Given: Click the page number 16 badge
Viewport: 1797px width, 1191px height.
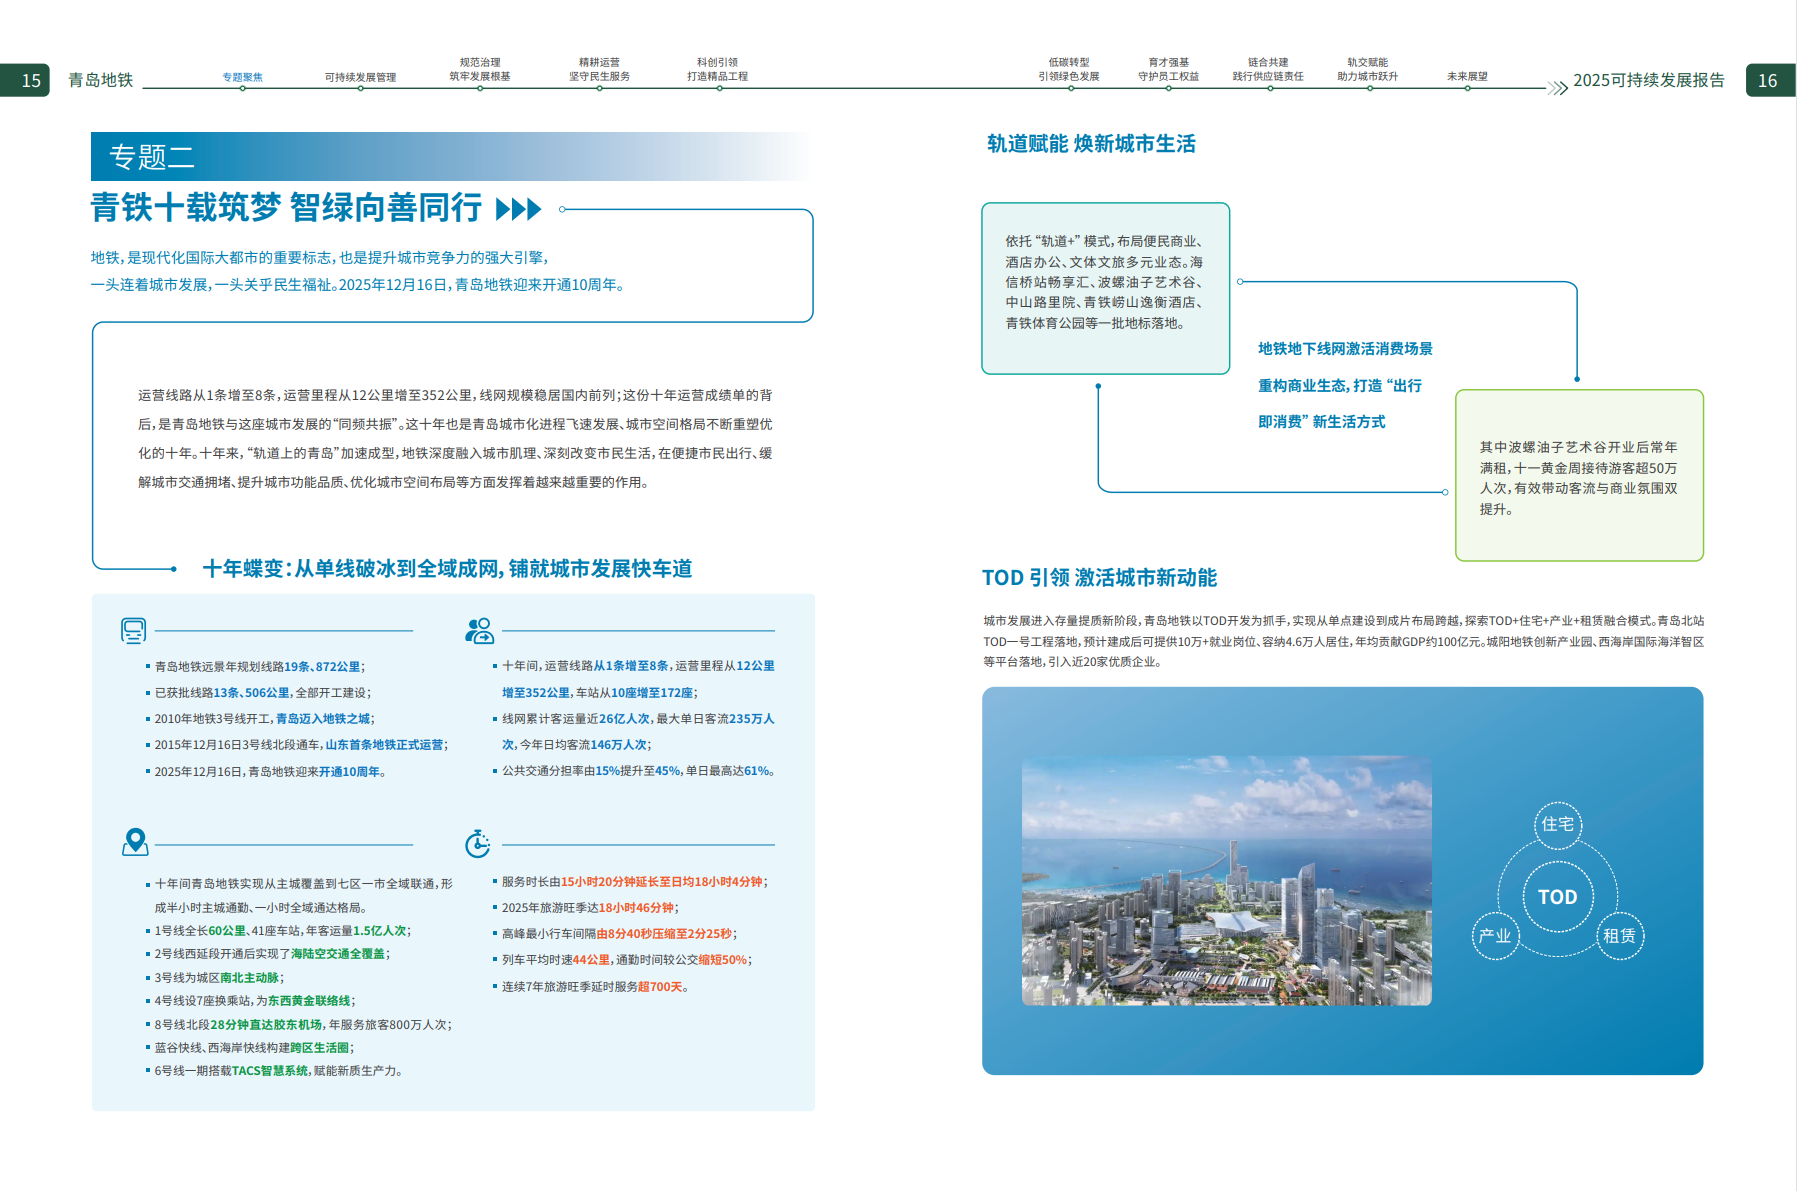Looking at the screenshot, I should 1768,80.
